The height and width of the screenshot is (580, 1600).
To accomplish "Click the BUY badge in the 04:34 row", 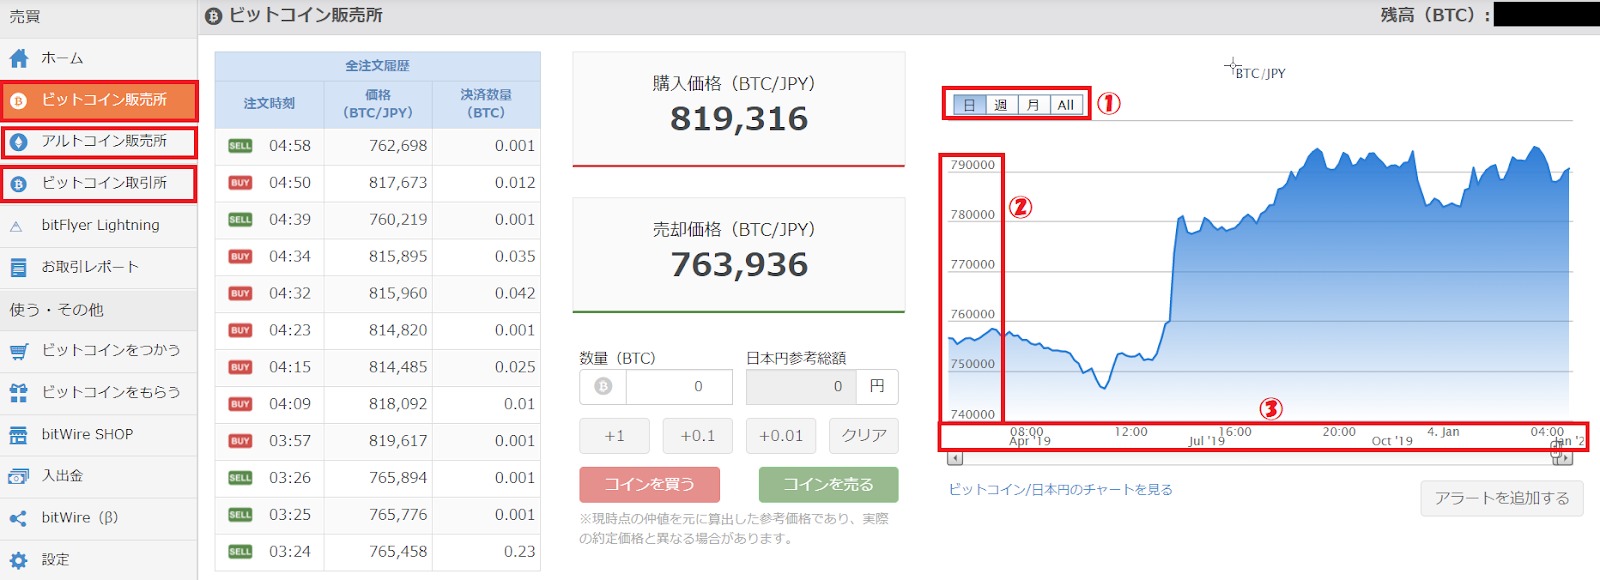I will pyautogui.click(x=240, y=257).
